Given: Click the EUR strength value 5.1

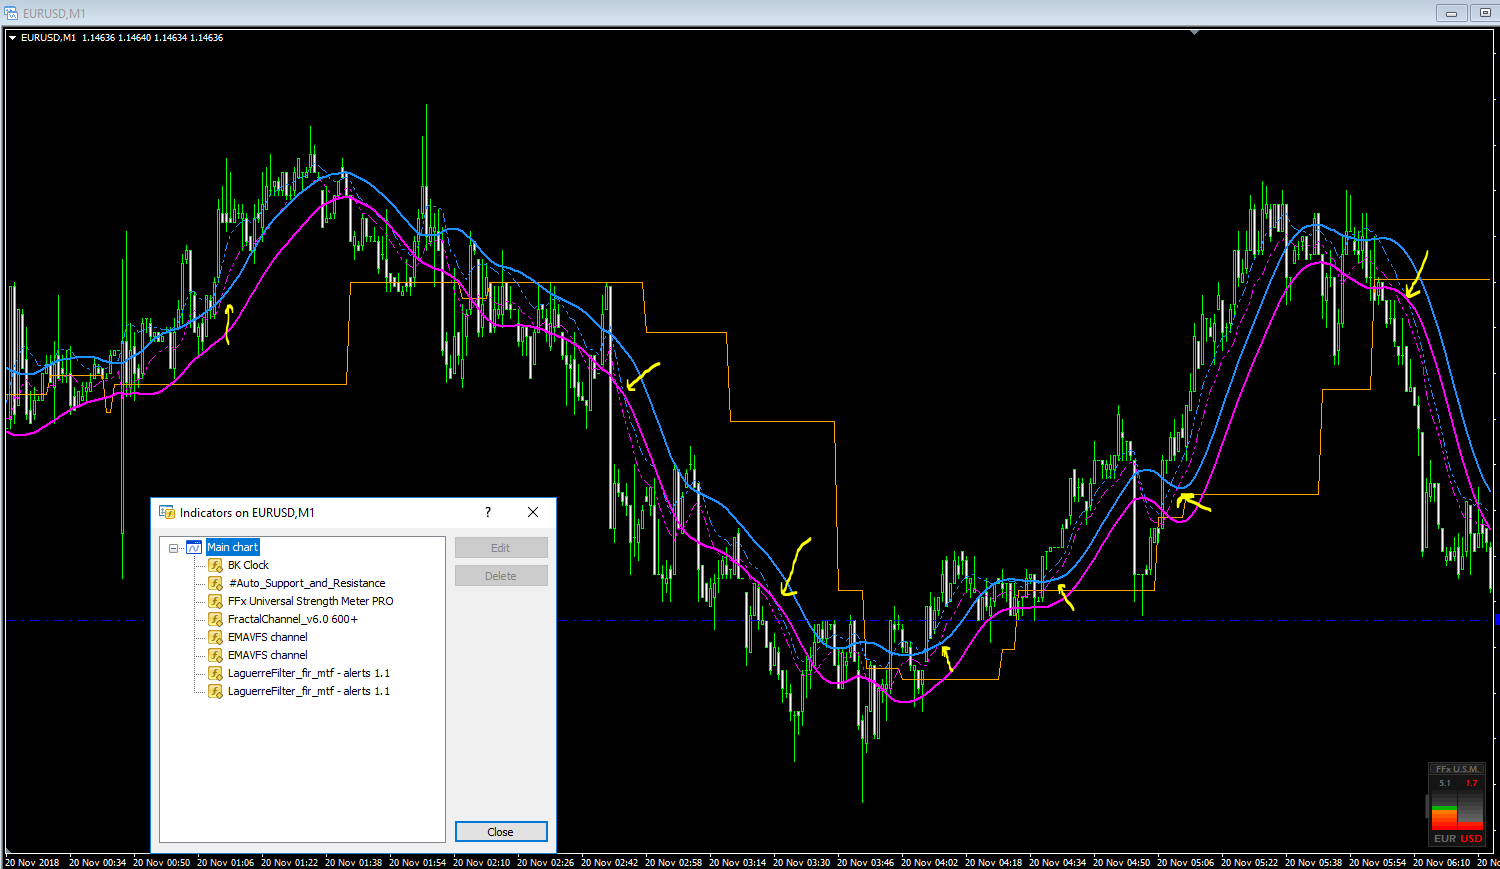Looking at the screenshot, I should [1445, 783].
